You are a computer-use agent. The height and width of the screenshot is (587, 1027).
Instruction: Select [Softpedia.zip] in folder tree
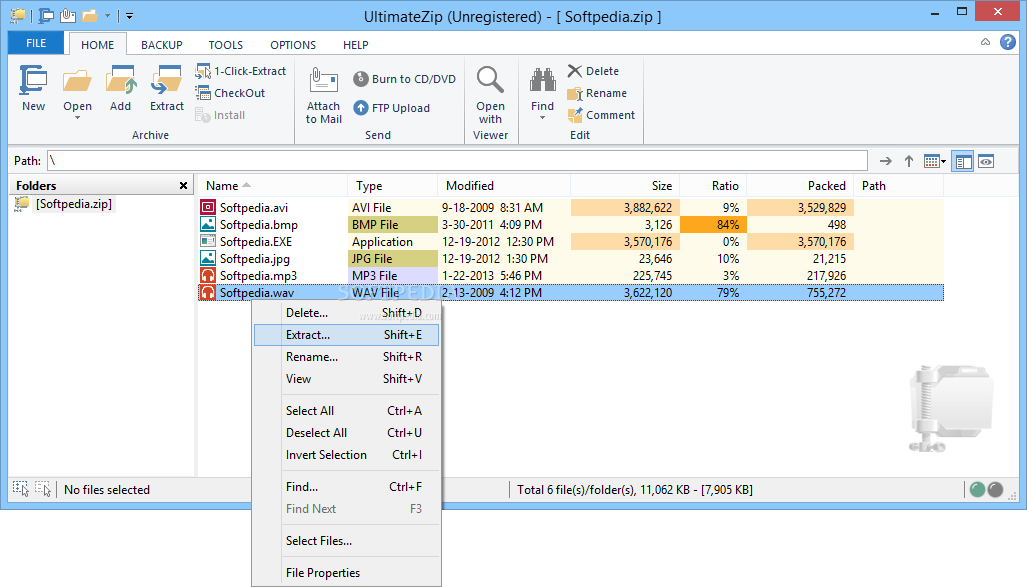(73, 204)
